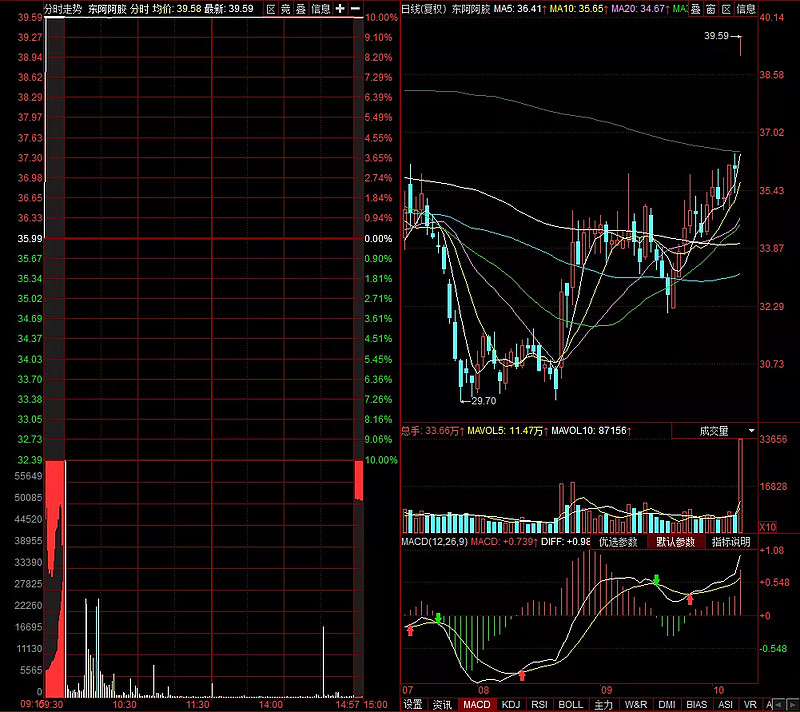The image size is (800, 712).
Task: Switch to the MACD indicator tab
Action: point(477,704)
